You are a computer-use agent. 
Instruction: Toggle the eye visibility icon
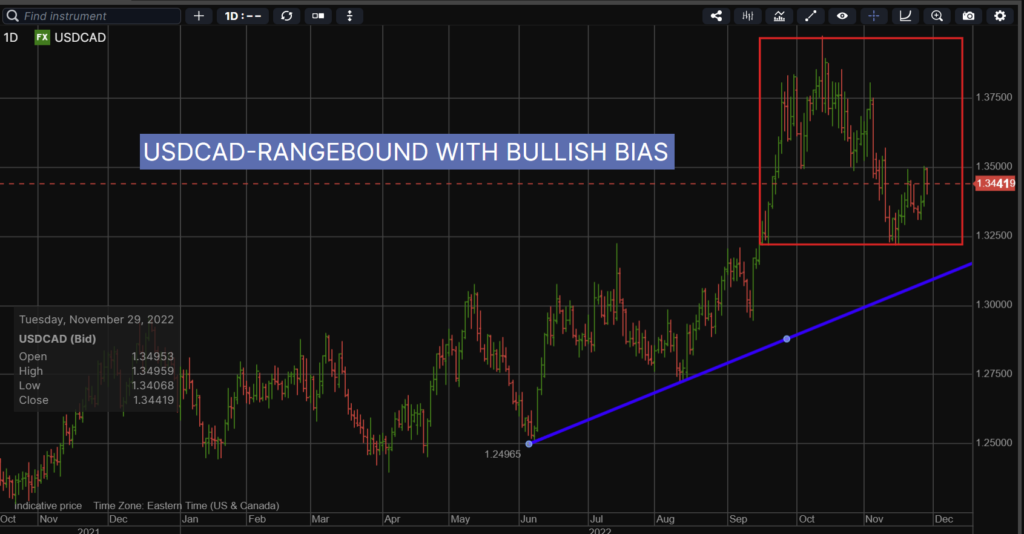[x=842, y=16]
